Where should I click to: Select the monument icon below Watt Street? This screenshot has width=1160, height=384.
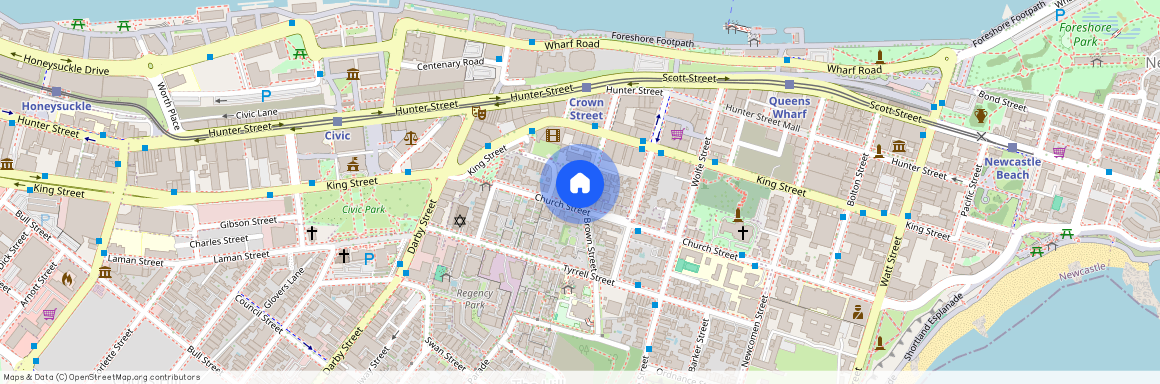[x=880, y=343]
